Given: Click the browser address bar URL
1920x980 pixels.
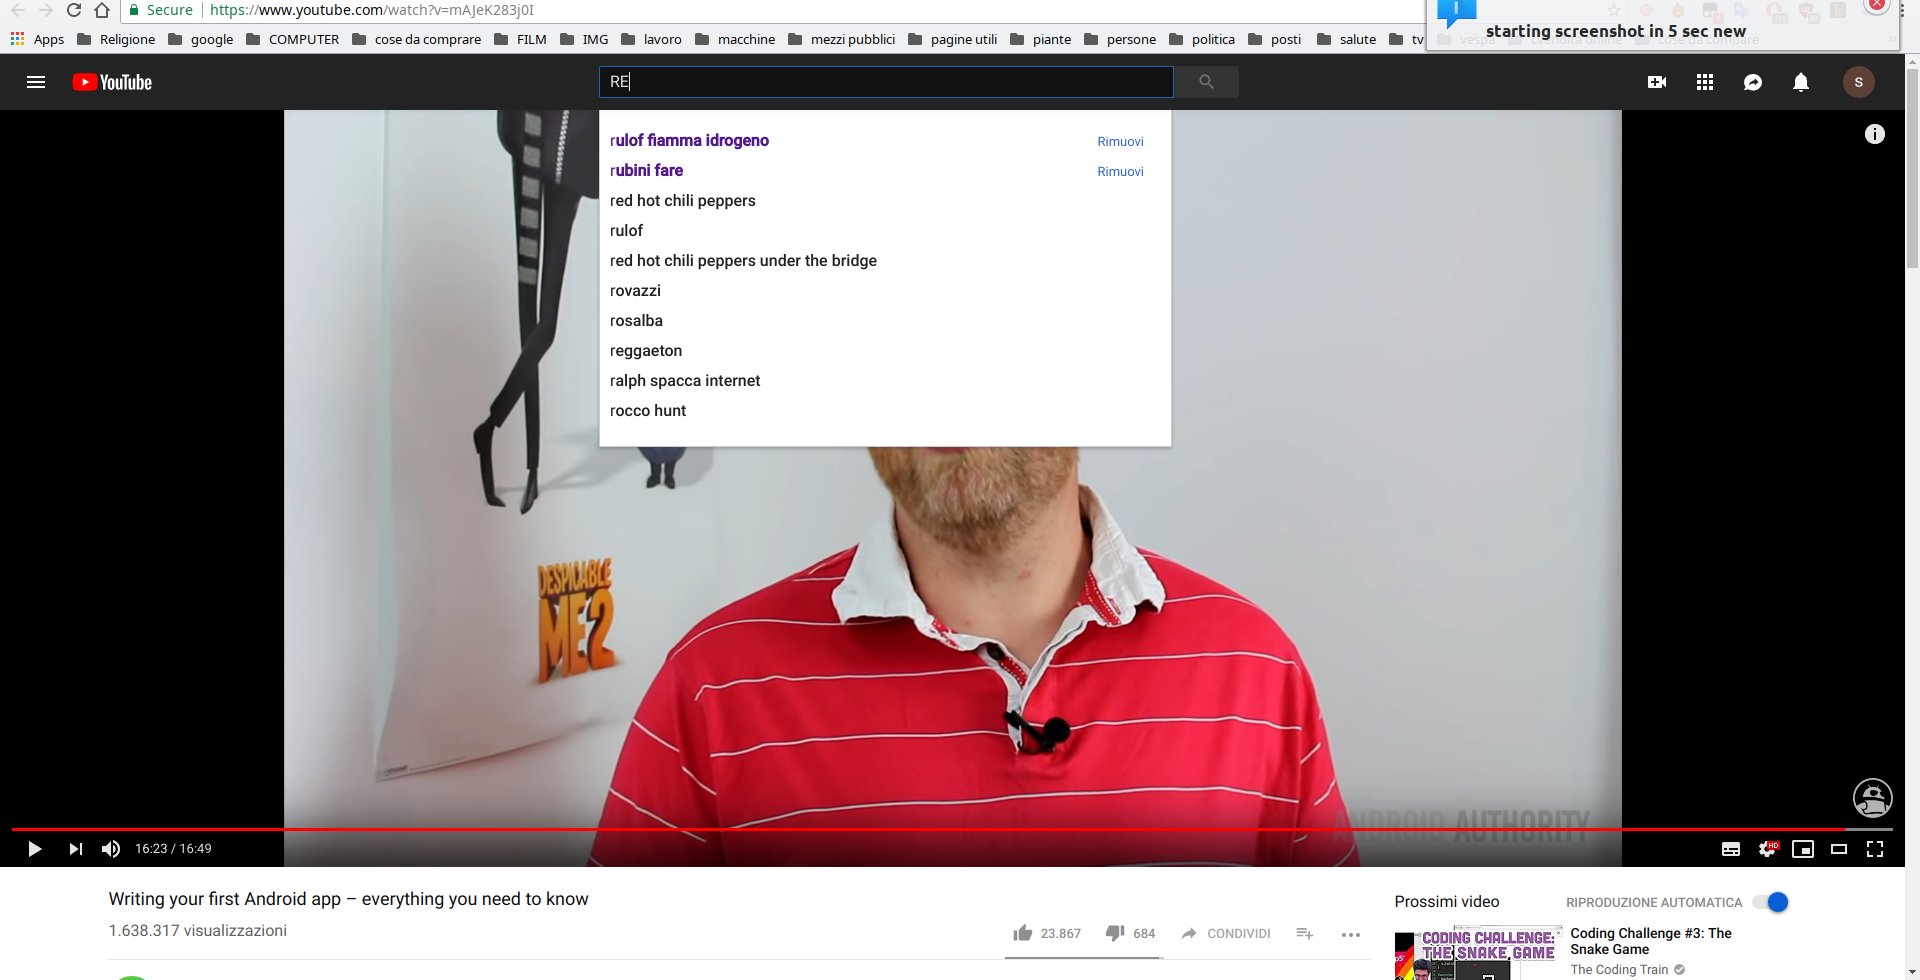Looking at the screenshot, I should (372, 10).
